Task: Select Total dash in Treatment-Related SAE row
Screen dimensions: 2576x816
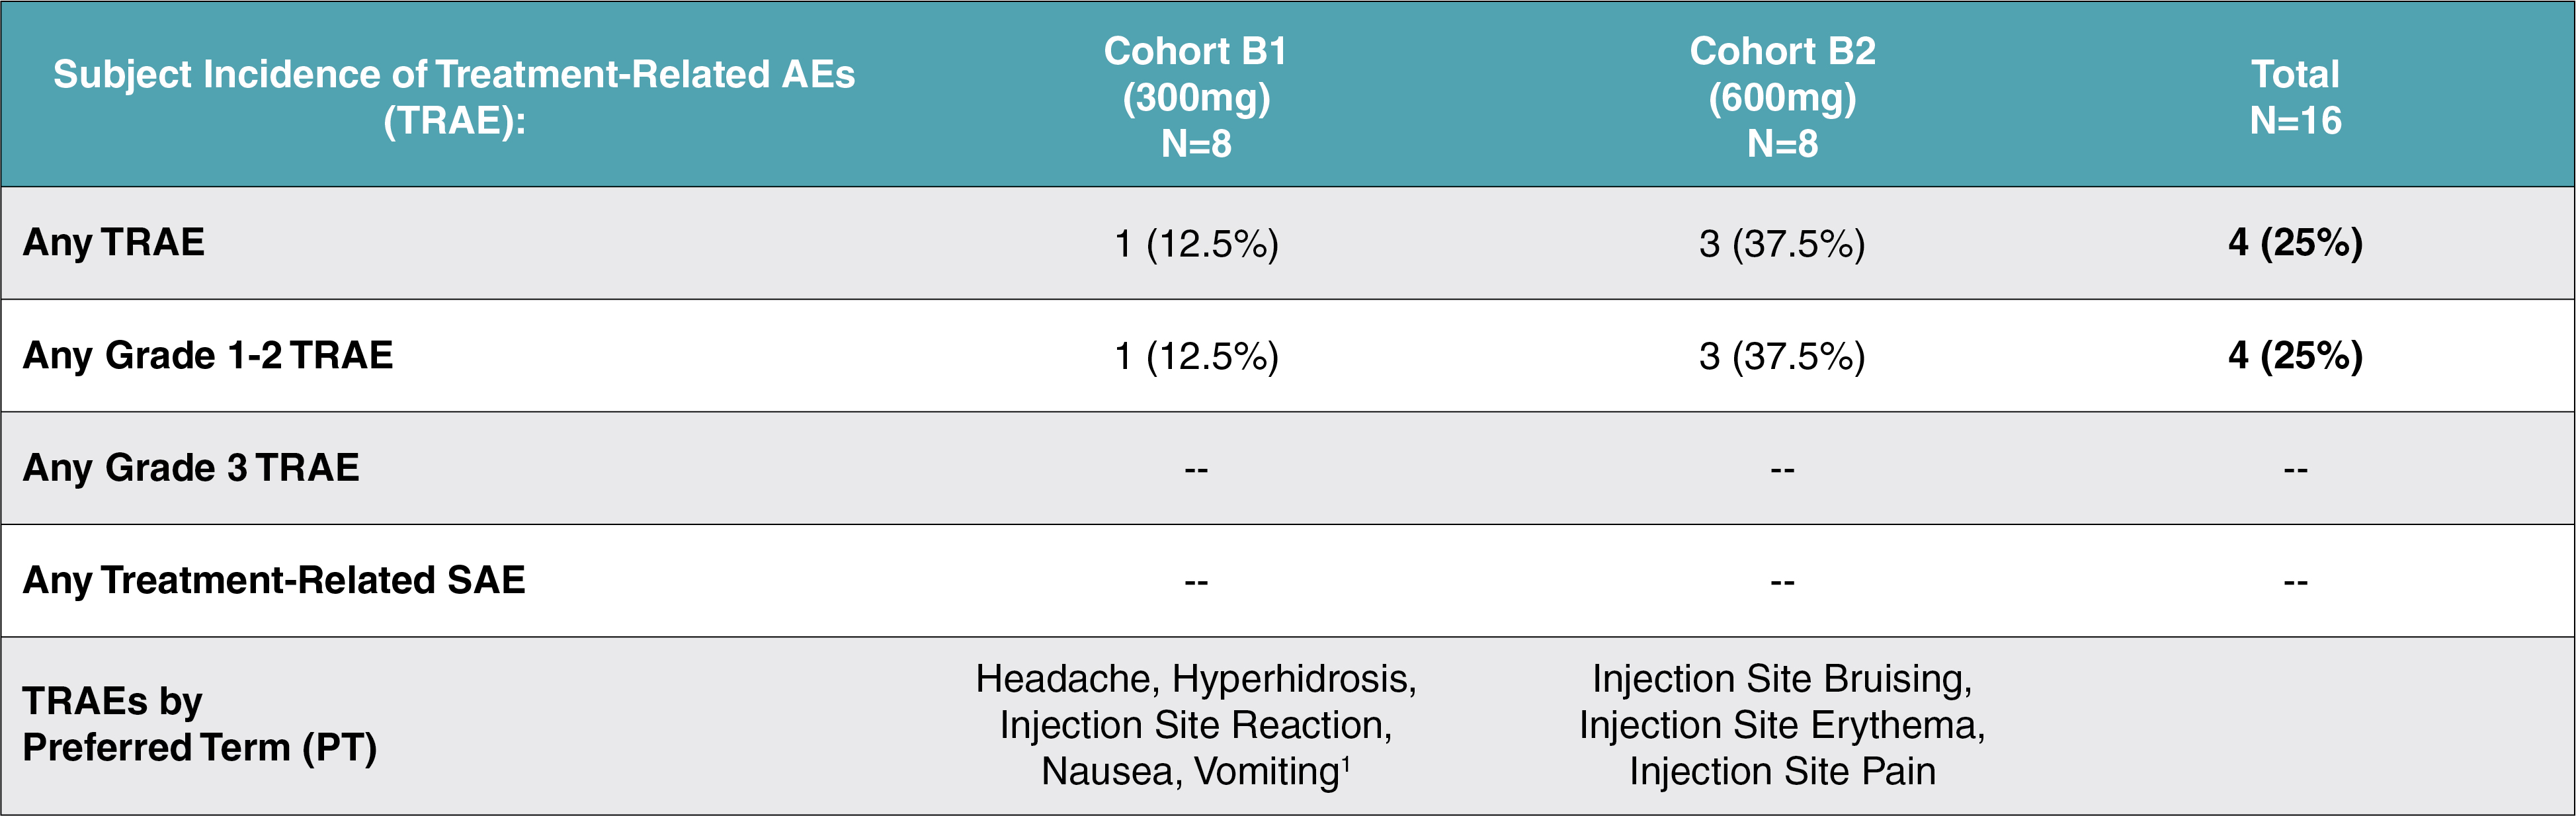Action: (2295, 582)
